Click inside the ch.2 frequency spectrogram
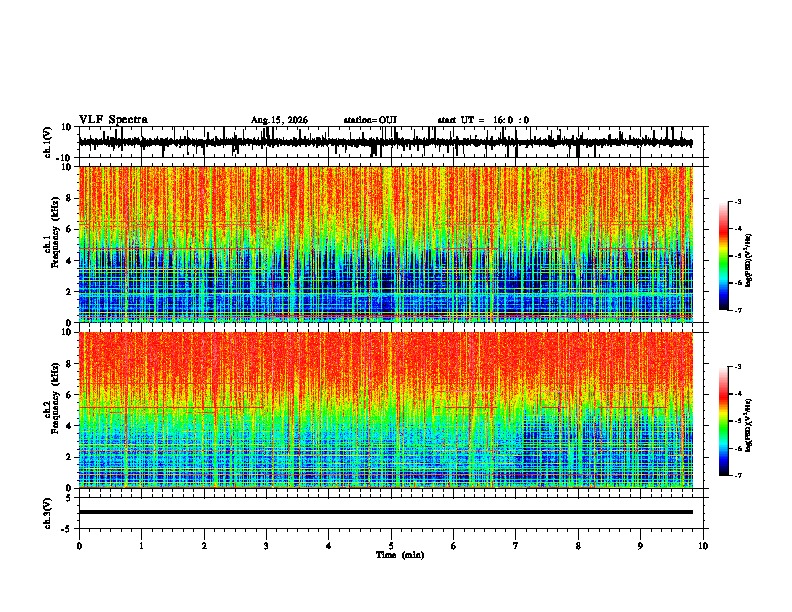The width and height of the screenshot is (792, 612). pos(386,410)
